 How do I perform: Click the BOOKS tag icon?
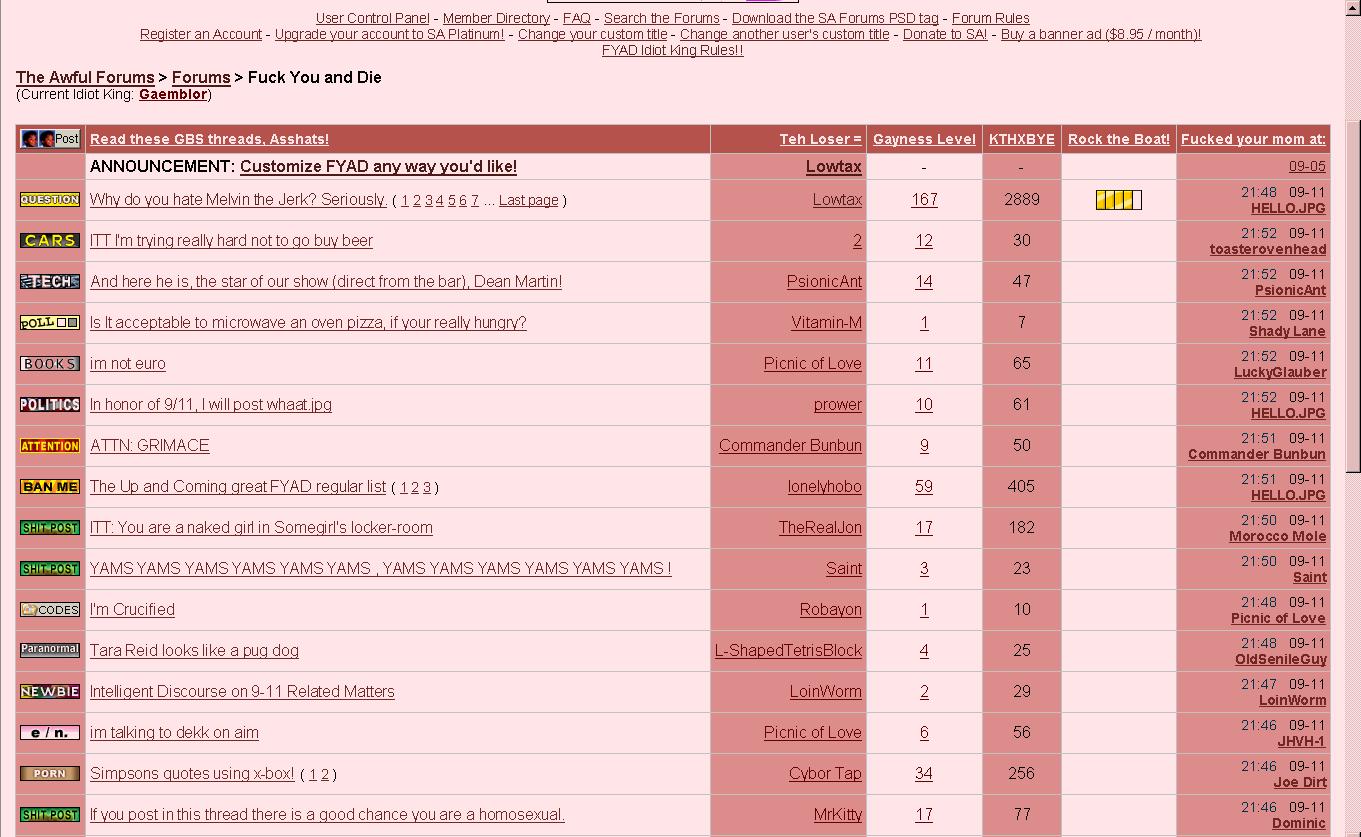pyautogui.click(x=50, y=364)
